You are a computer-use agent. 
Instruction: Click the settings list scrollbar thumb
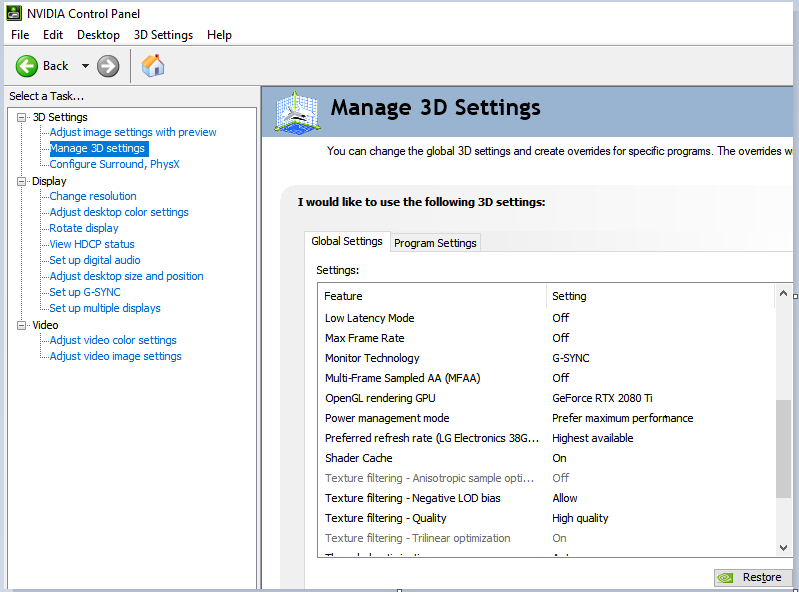(x=783, y=449)
